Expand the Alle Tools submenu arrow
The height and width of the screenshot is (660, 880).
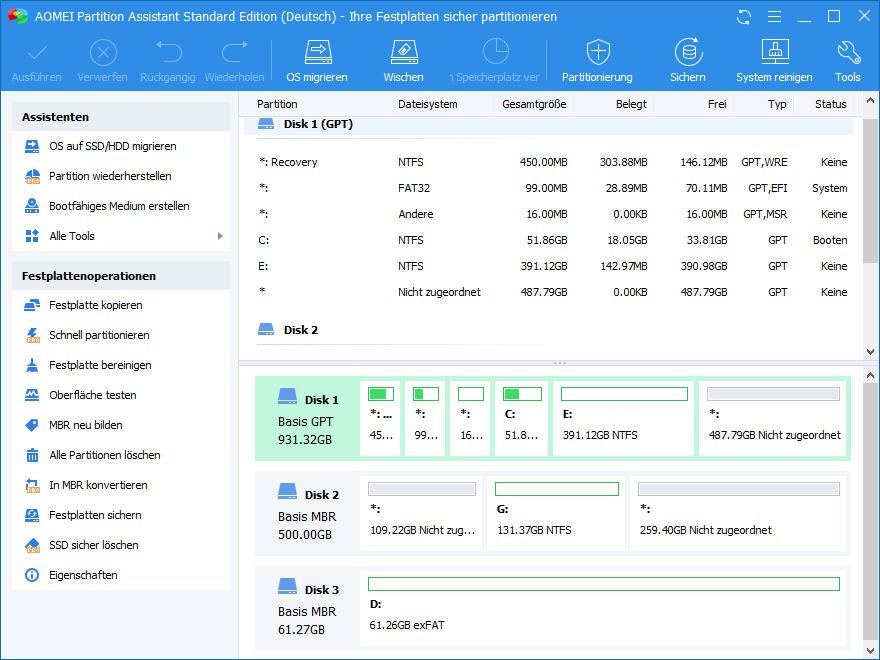[x=220, y=236]
